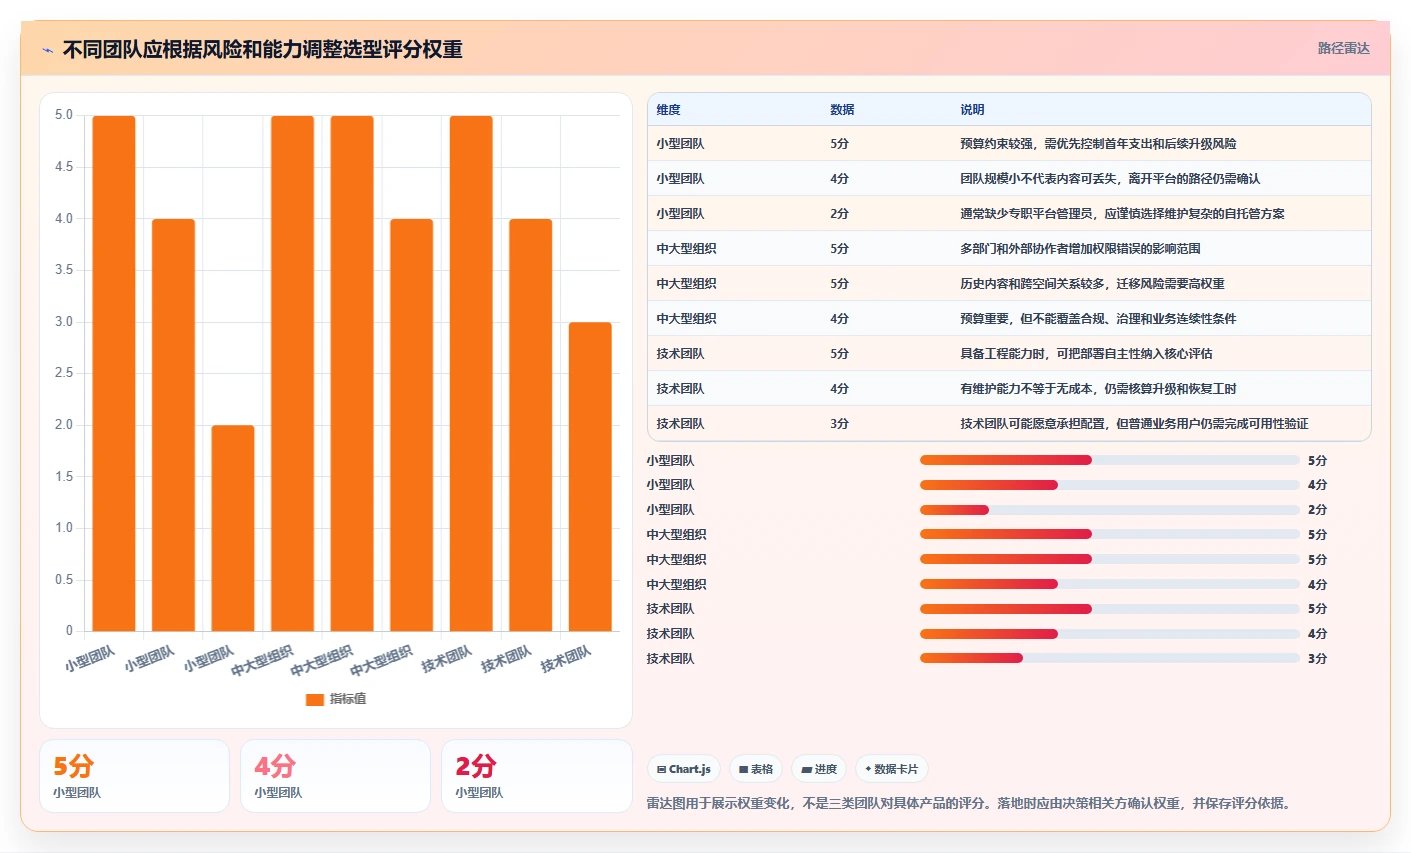Screen dimensions: 1411x853
Task: Click the title 不同团队应根据风险和能力调整选型评分权重
Action: [x=262, y=50]
